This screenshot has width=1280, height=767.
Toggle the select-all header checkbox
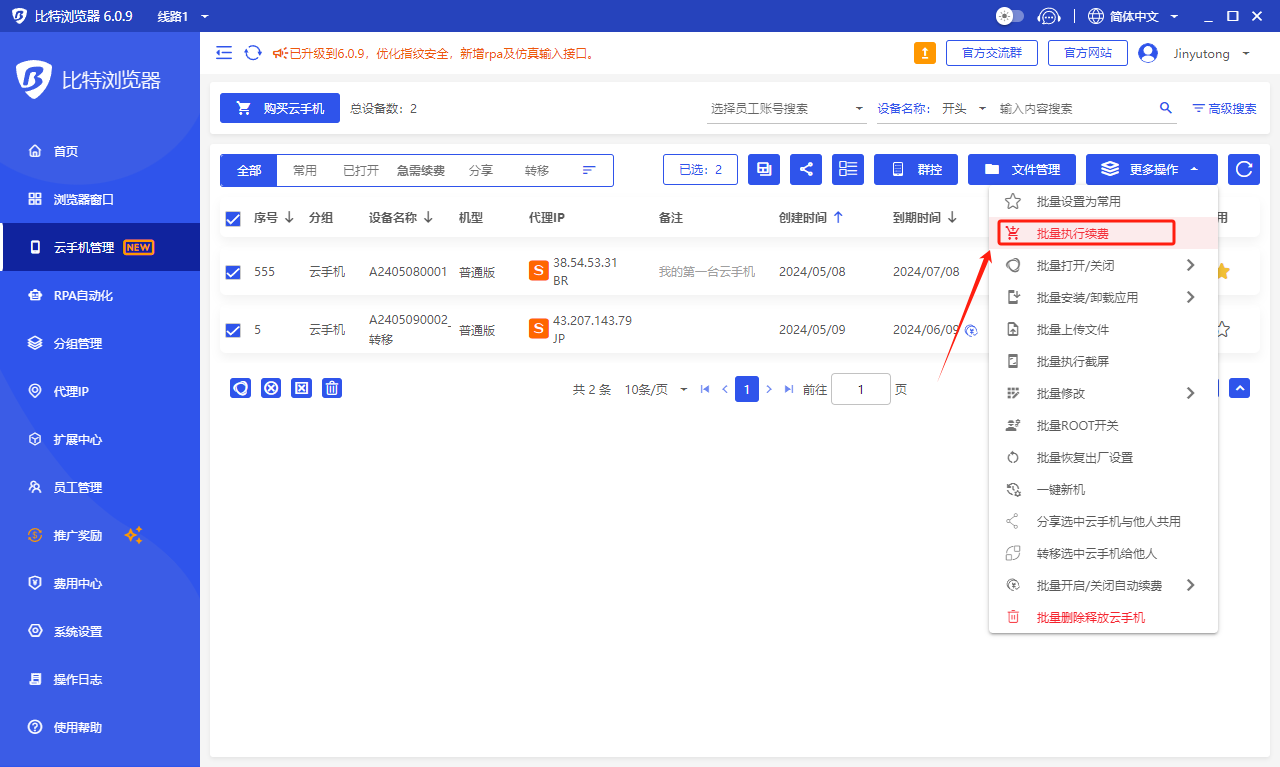233,219
